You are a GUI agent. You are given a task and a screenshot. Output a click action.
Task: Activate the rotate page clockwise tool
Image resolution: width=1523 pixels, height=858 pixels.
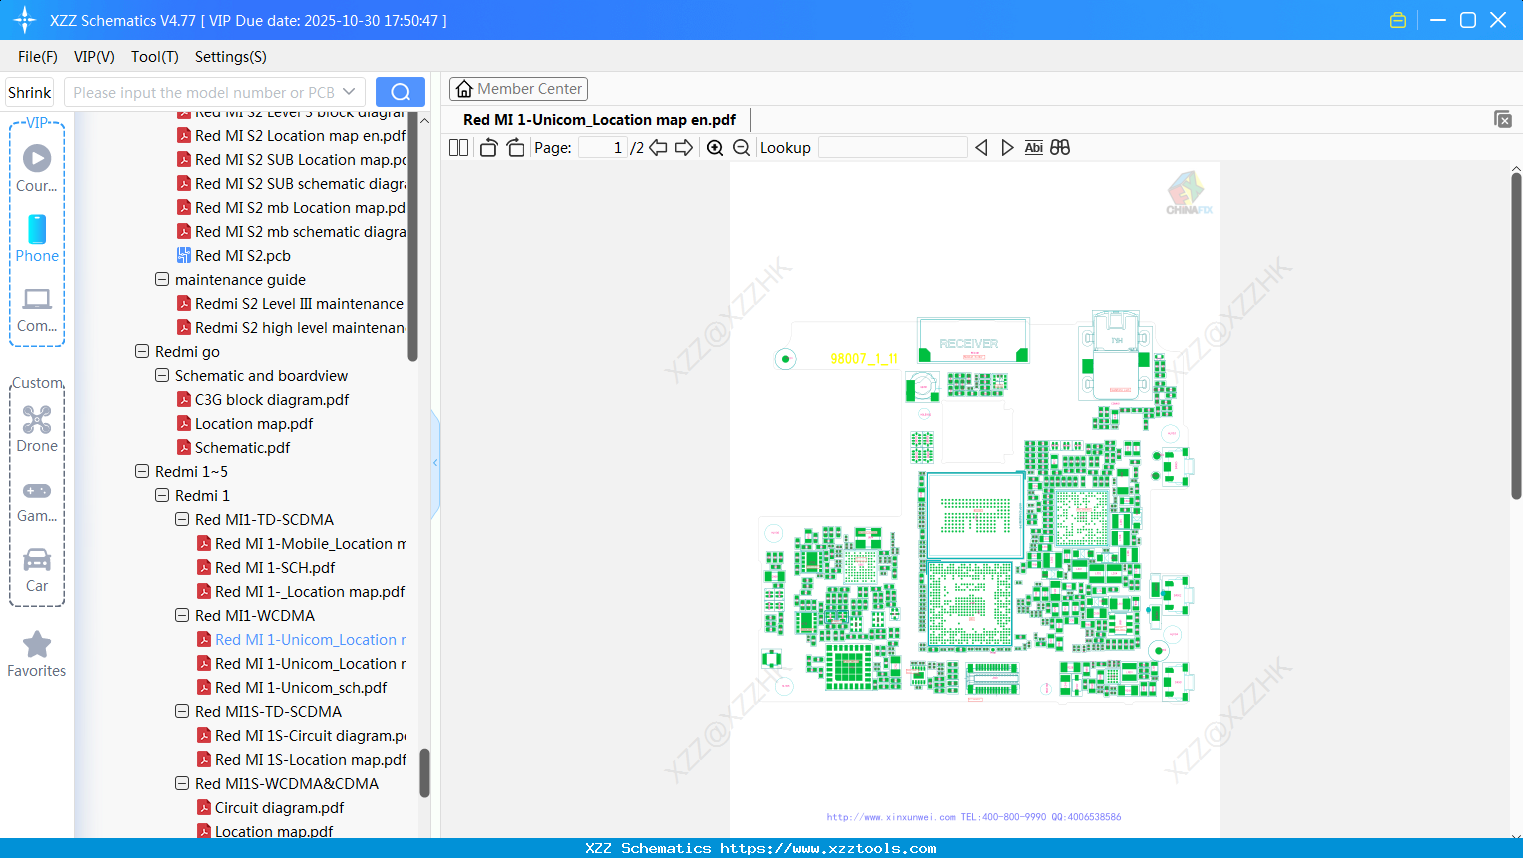point(515,146)
